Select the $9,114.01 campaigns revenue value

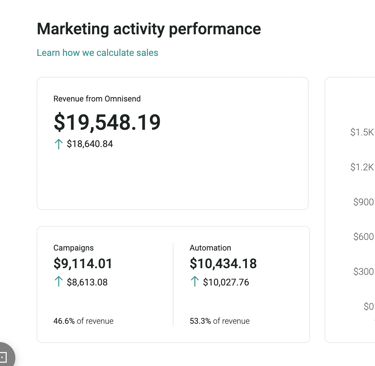point(83,264)
